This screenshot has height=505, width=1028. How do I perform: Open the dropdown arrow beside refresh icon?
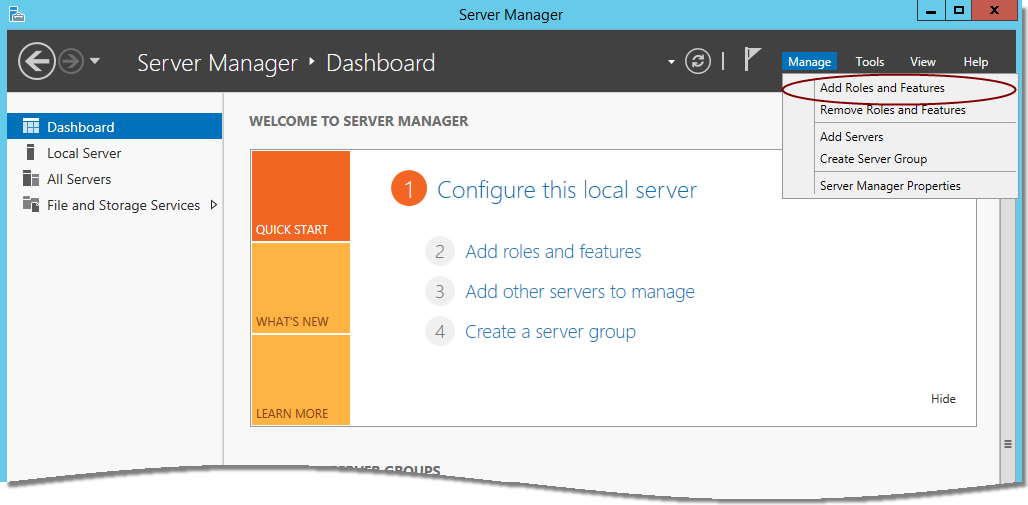tap(671, 62)
